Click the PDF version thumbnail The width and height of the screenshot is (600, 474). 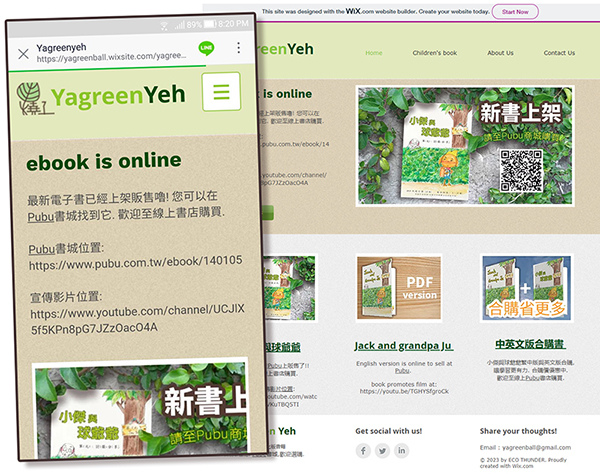tap(399, 288)
